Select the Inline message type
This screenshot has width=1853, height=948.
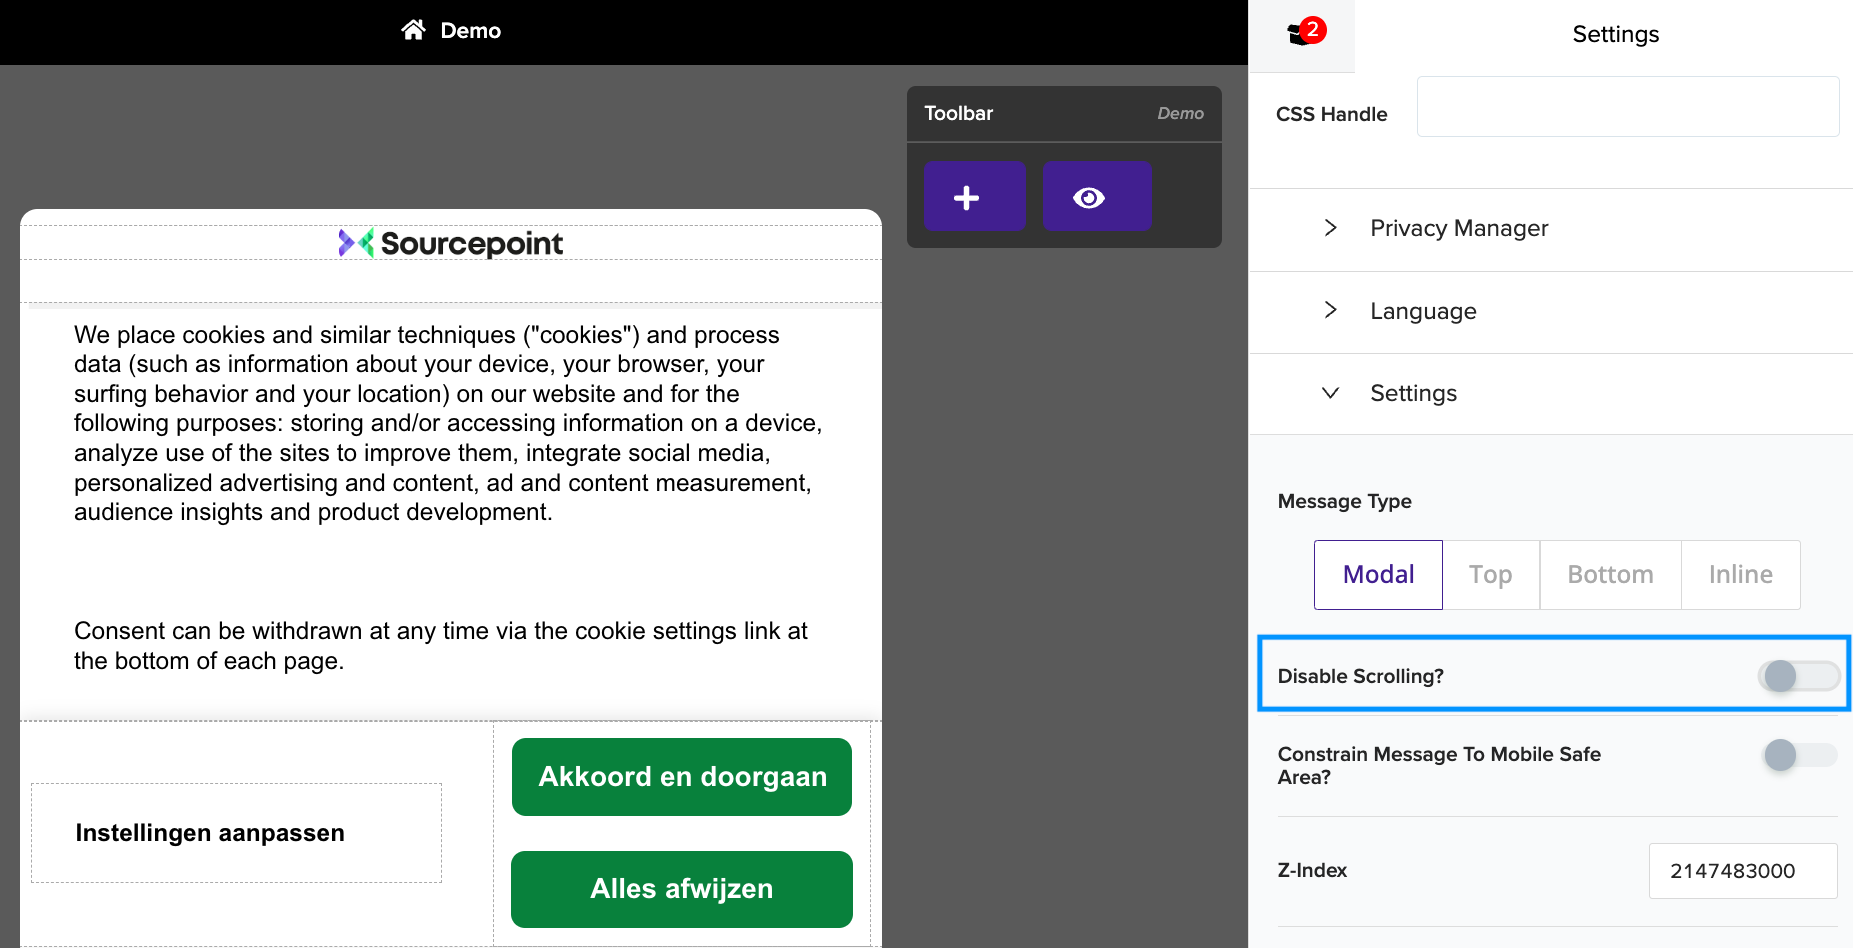[x=1740, y=574]
